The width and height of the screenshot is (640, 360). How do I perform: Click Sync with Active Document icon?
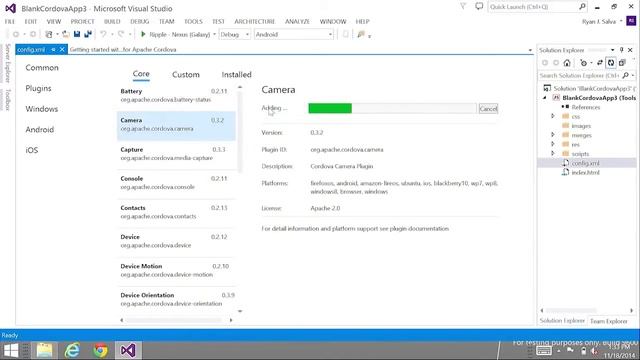(x=600, y=63)
